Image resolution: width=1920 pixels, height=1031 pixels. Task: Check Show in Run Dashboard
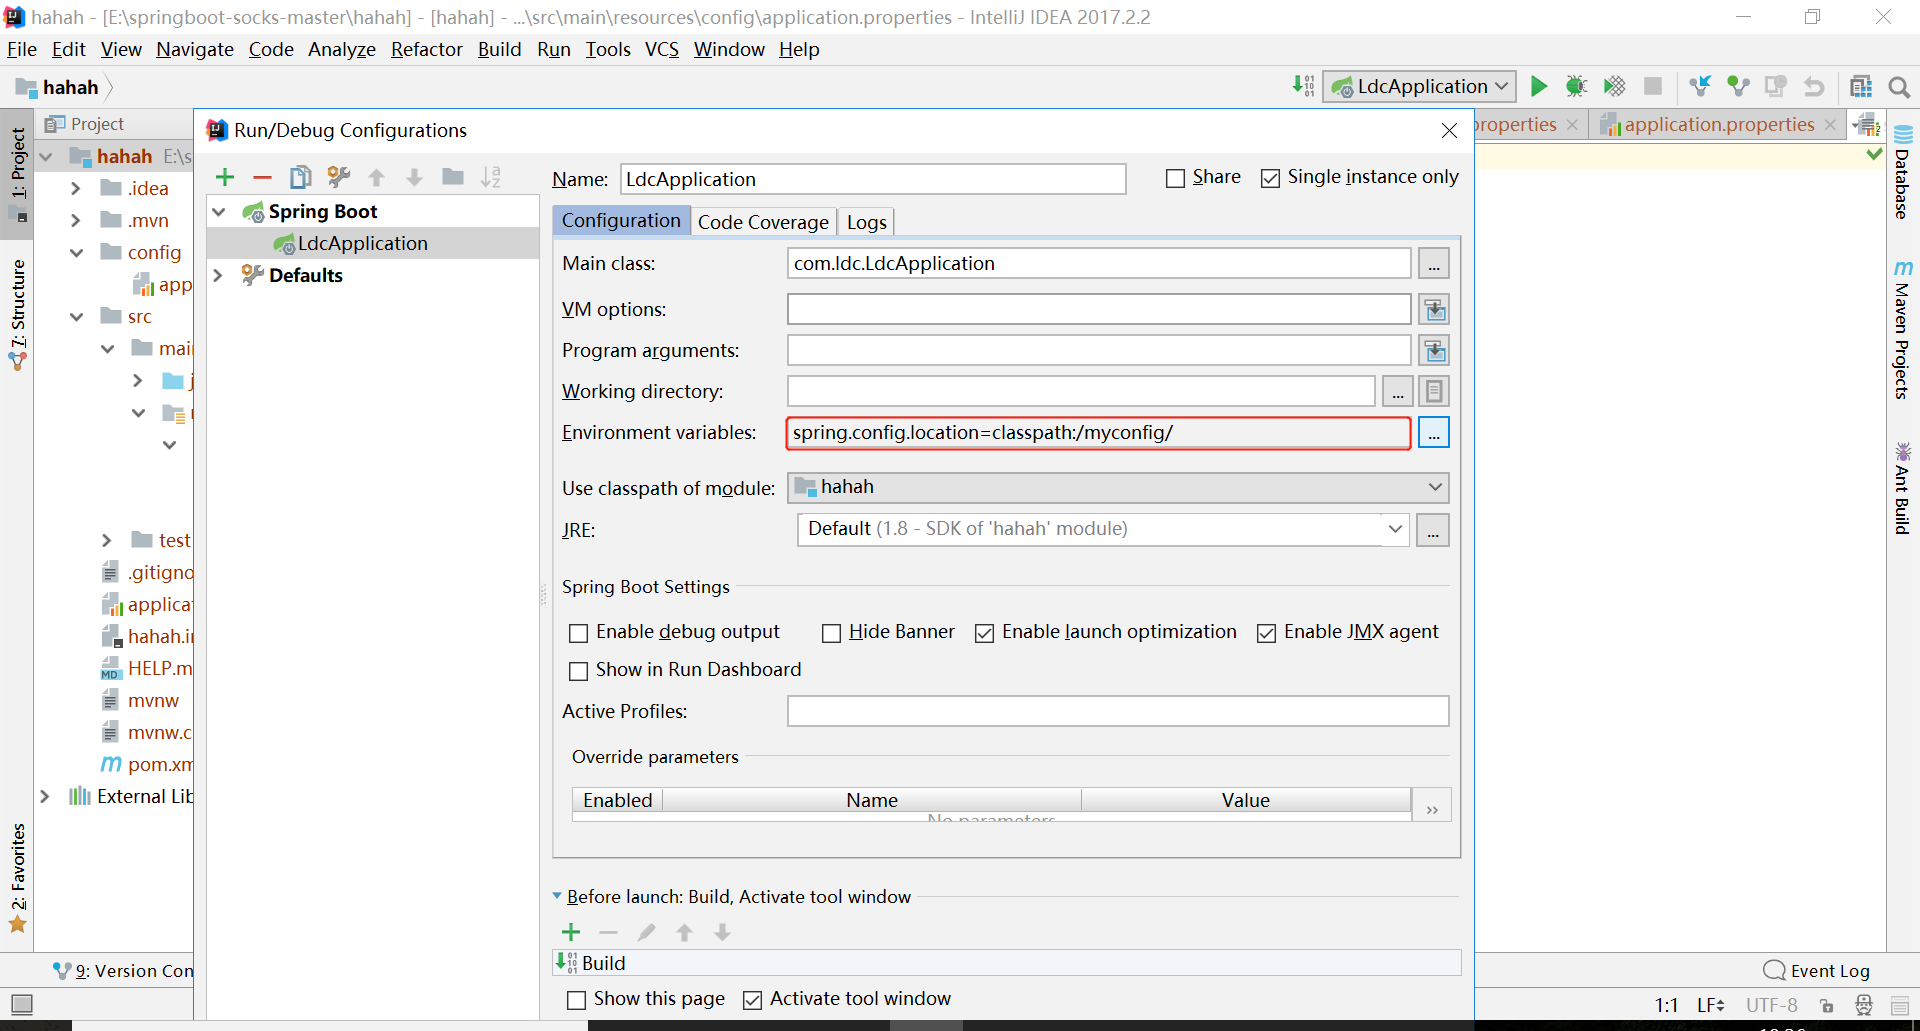578,671
